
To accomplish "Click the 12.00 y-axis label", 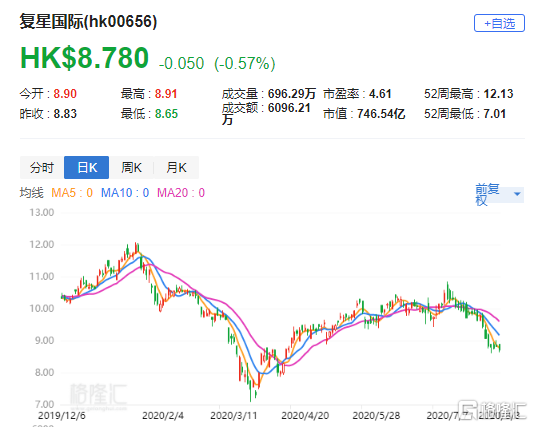I will click(41, 244).
